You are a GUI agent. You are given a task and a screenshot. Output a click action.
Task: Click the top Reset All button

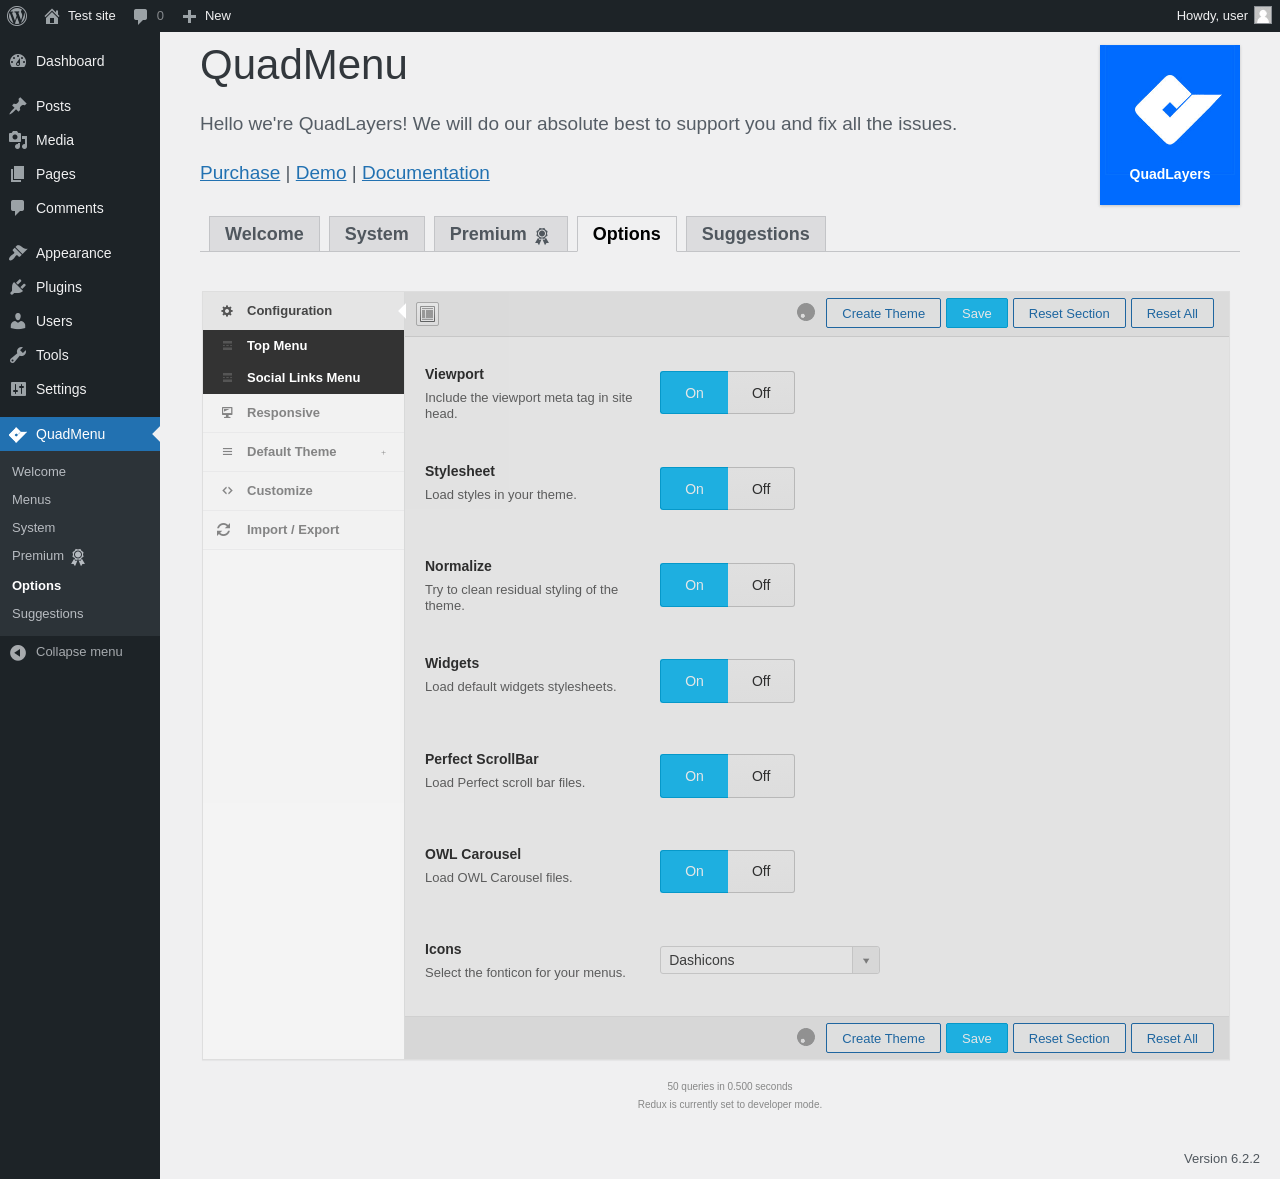1172,313
